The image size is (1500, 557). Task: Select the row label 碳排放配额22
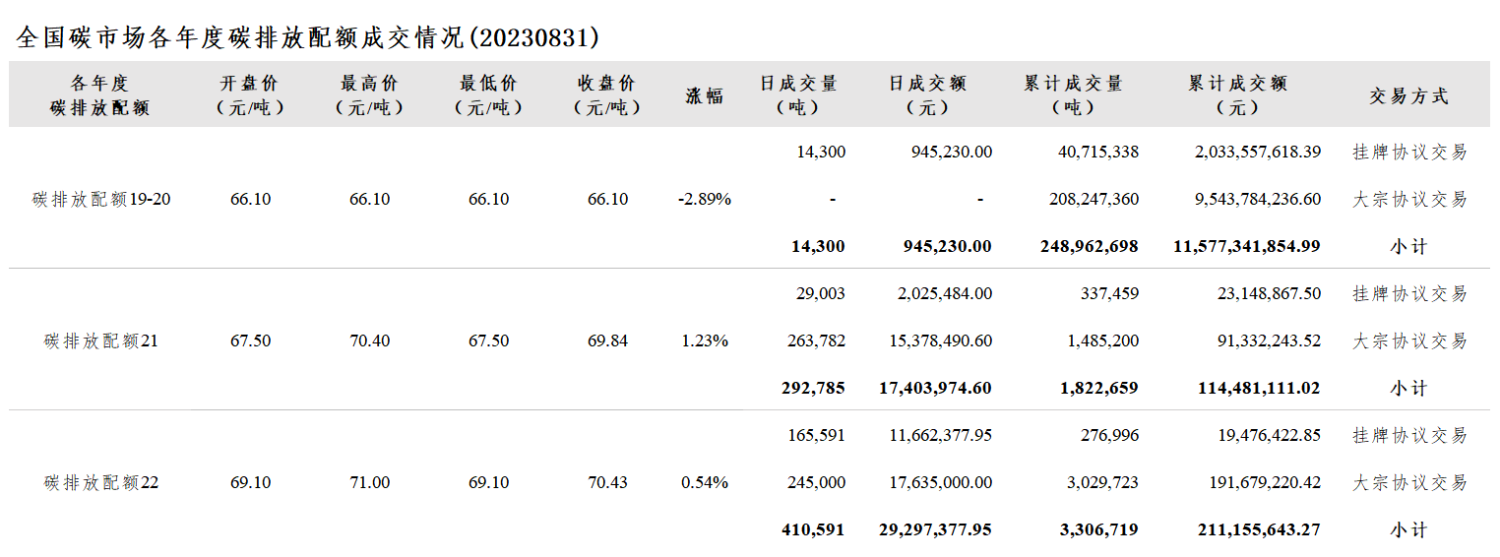101,483
